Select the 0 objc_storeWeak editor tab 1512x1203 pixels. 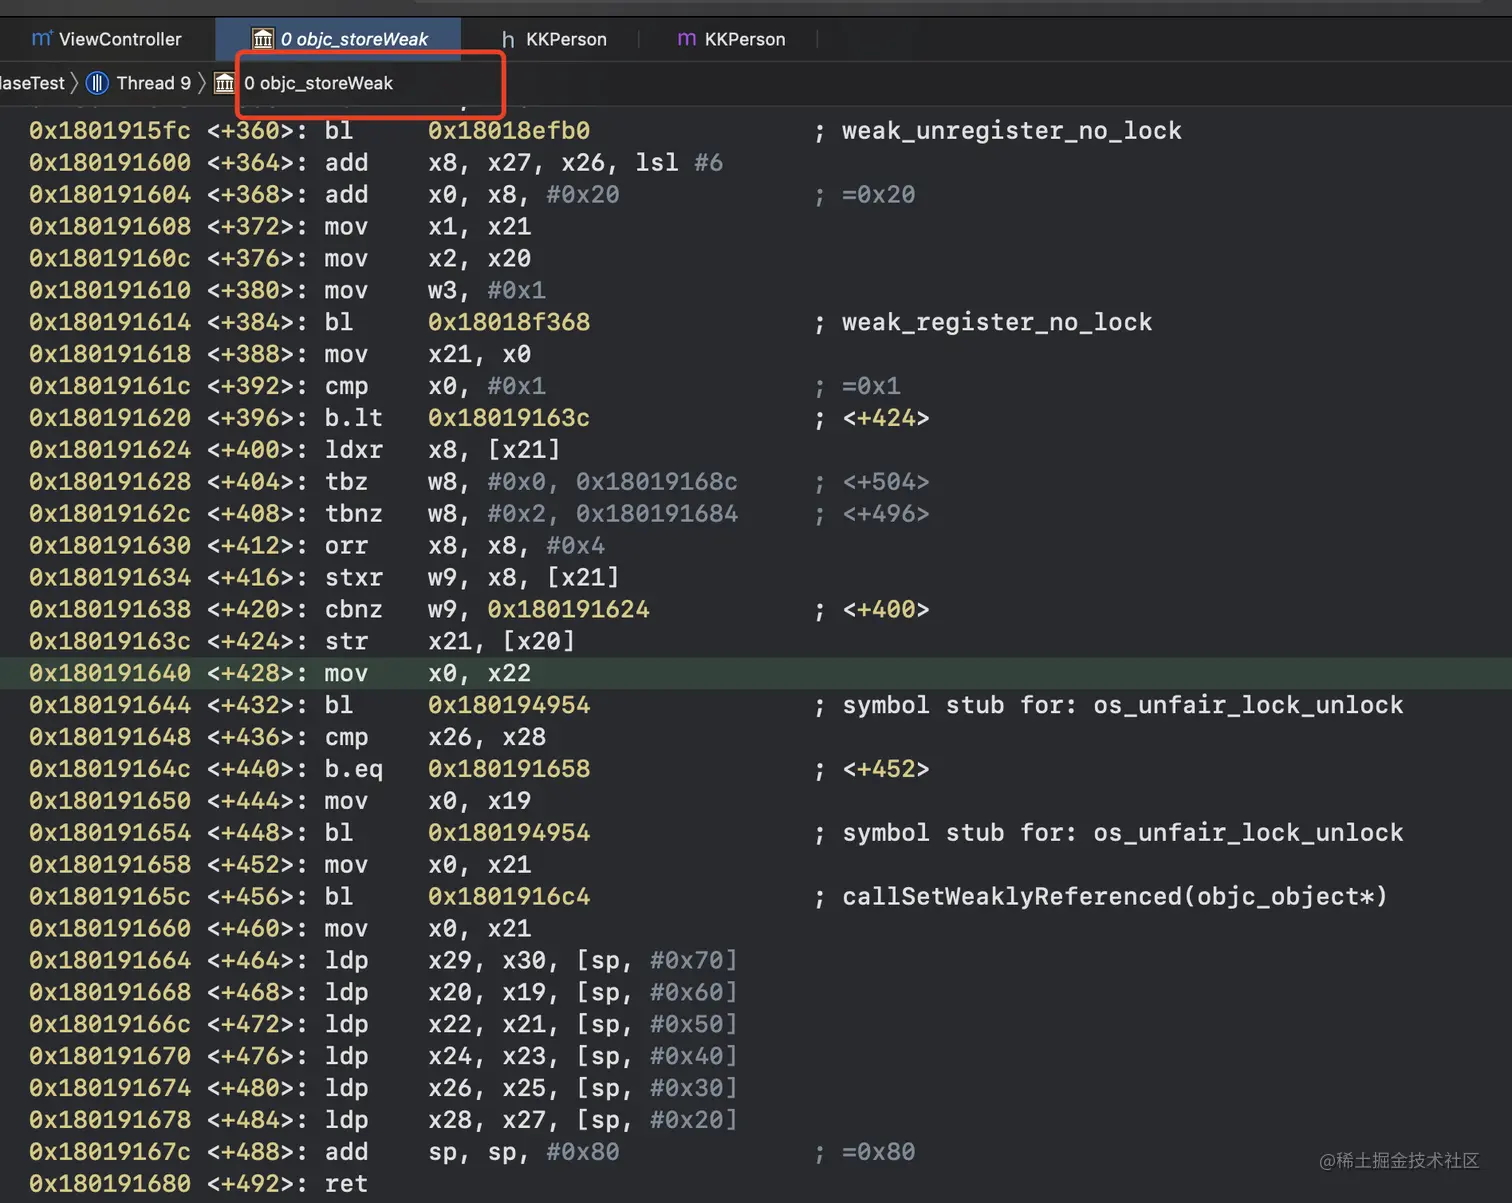click(339, 39)
